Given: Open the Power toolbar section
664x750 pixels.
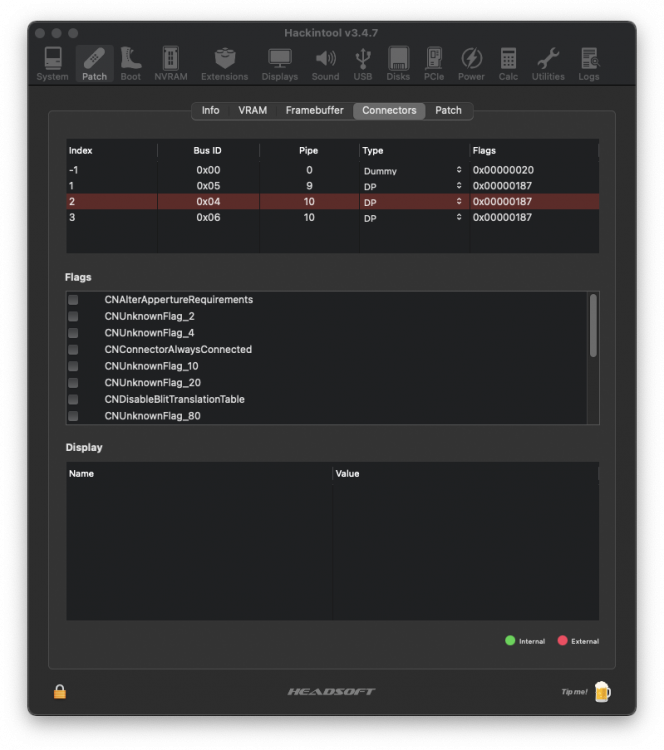Looking at the screenshot, I should [471, 64].
